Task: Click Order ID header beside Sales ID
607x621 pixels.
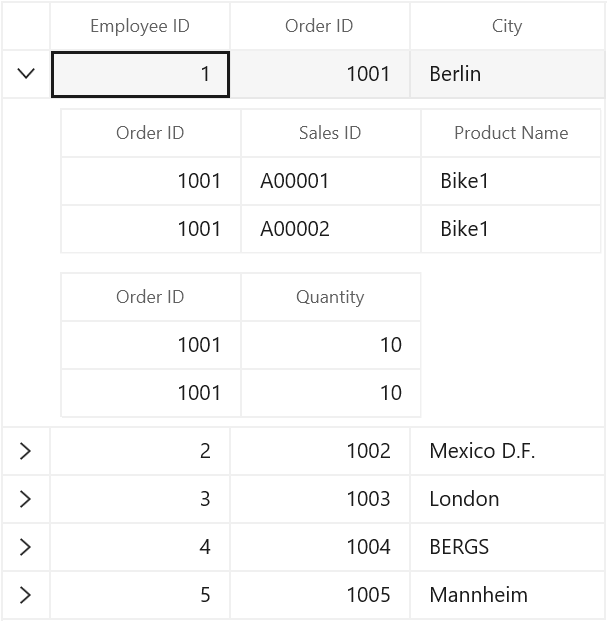Action: pos(150,133)
